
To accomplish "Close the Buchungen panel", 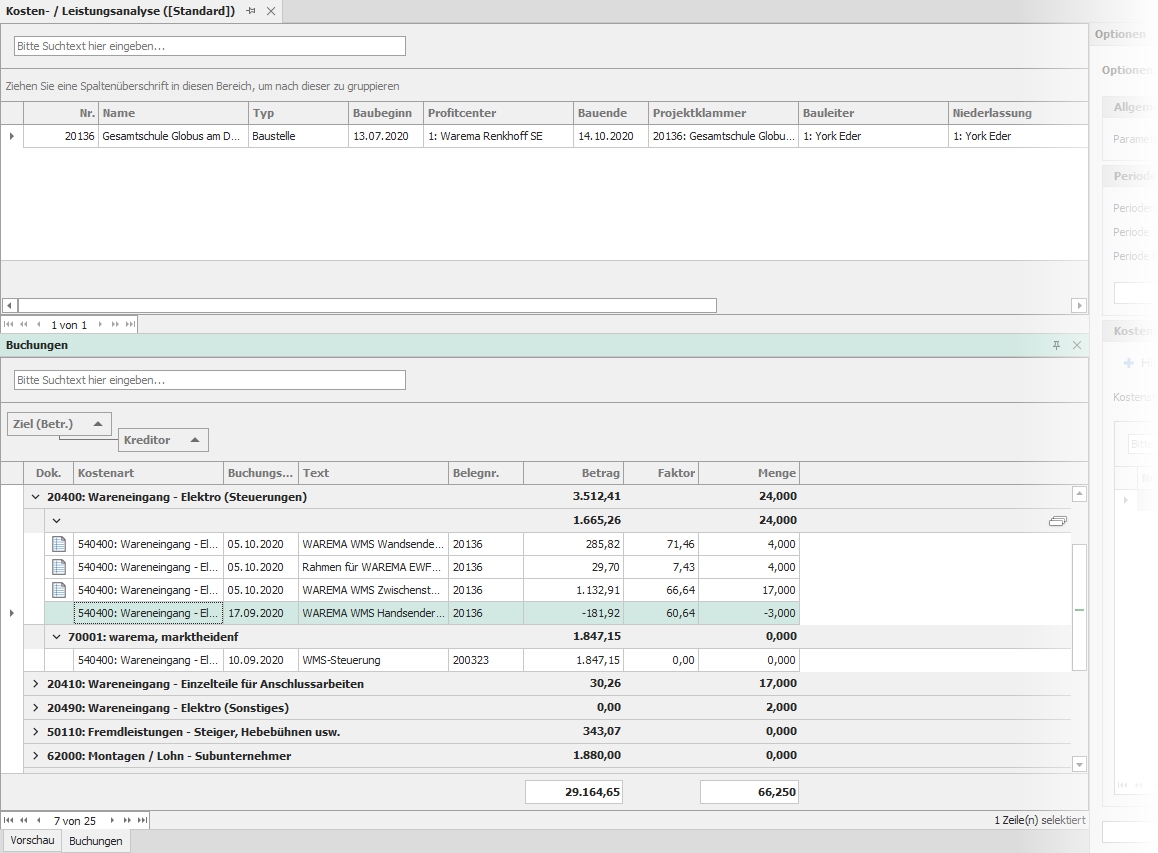I will (1077, 345).
